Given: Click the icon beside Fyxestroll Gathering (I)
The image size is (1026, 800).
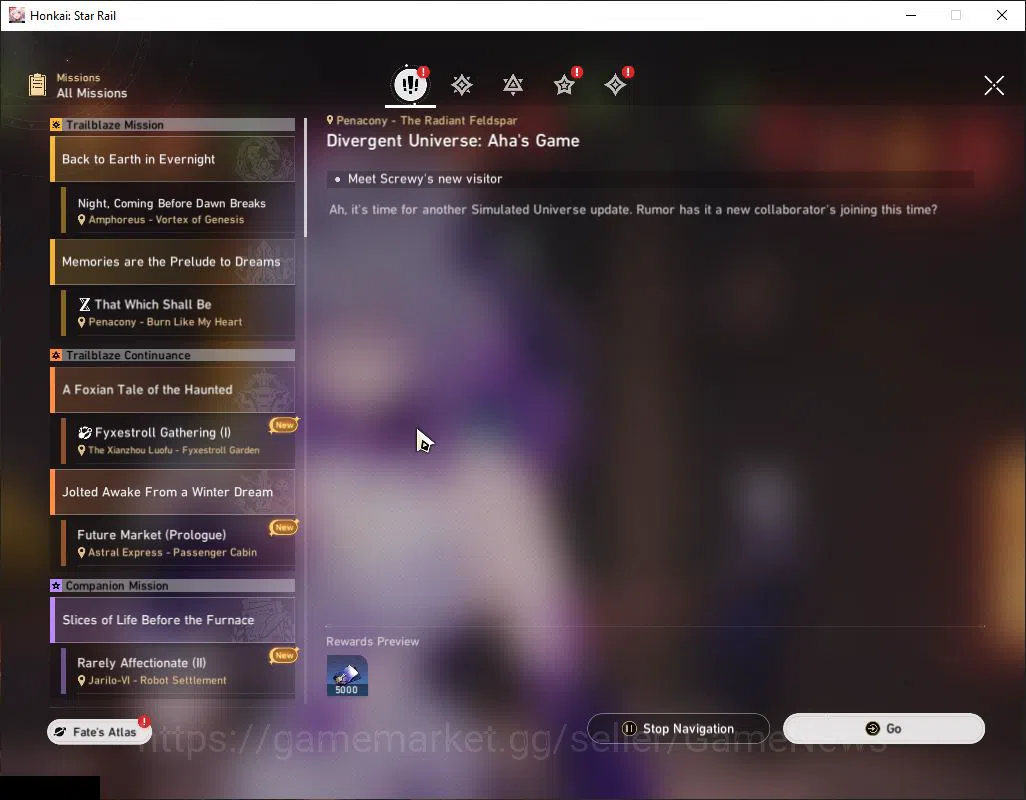Looking at the screenshot, I should click(85, 432).
